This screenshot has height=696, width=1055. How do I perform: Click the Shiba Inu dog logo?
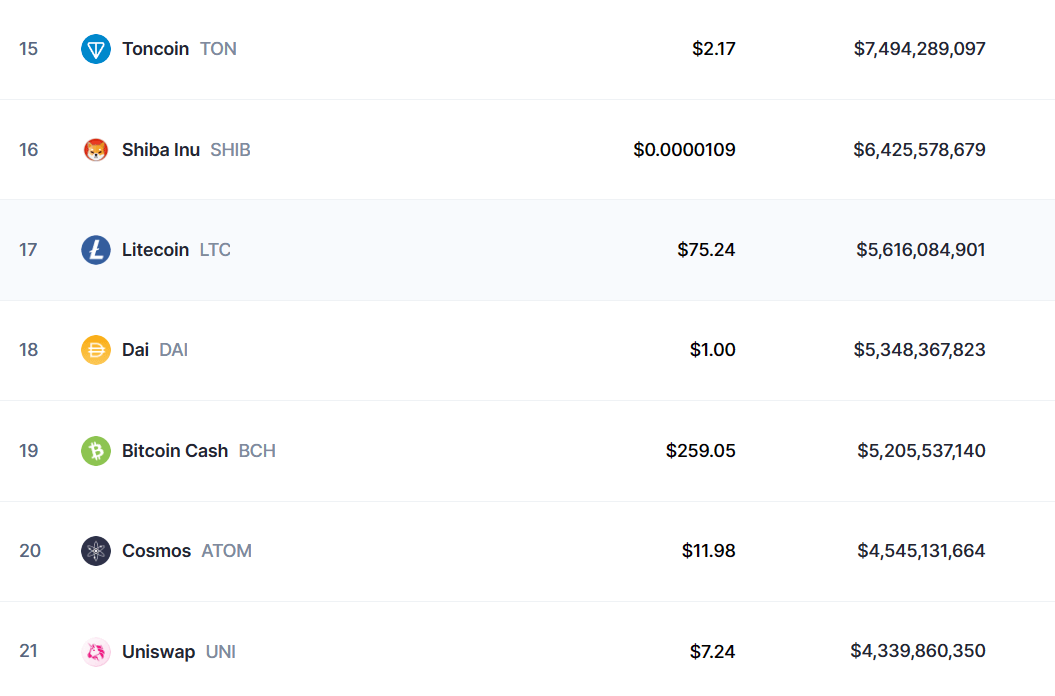pyautogui.click(x=95, y=149)
